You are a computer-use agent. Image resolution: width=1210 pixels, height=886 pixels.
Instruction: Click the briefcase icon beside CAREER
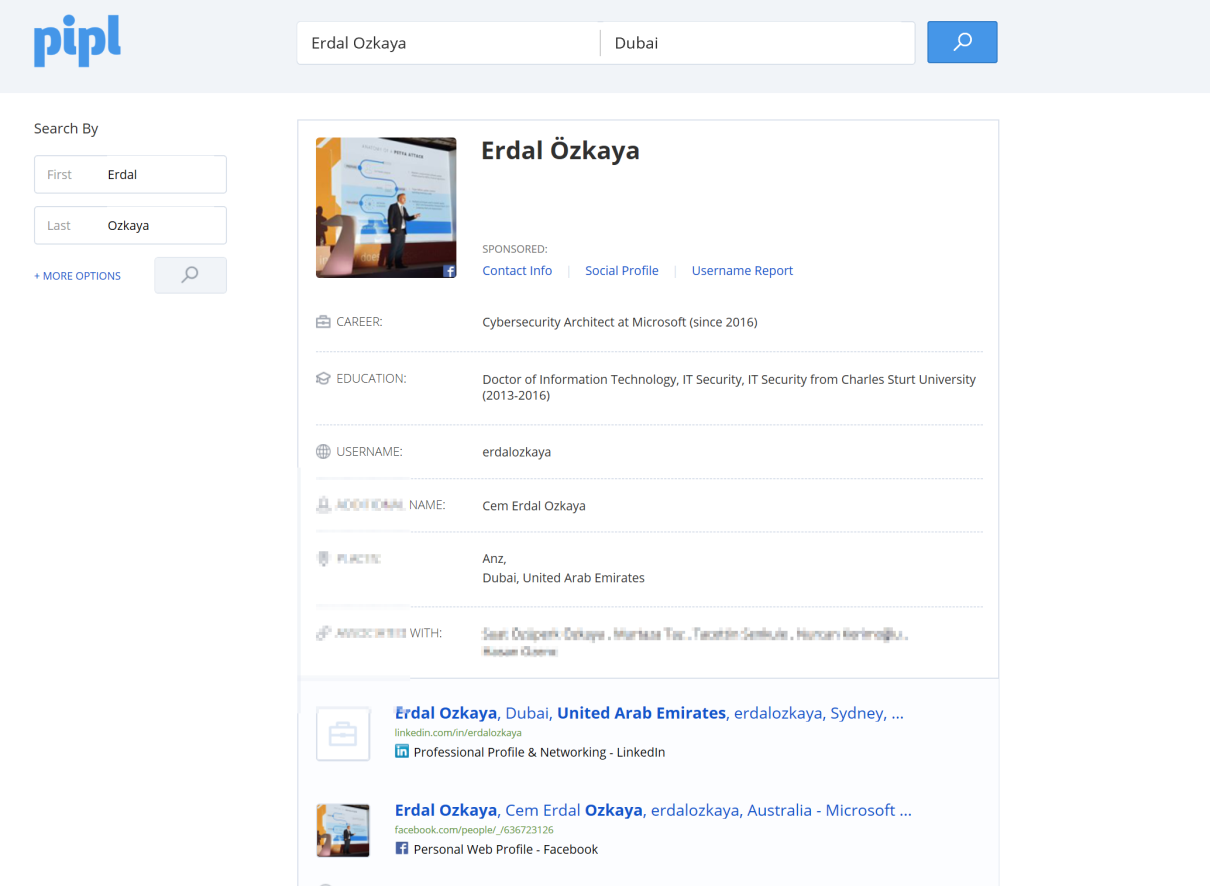[323, 322]
